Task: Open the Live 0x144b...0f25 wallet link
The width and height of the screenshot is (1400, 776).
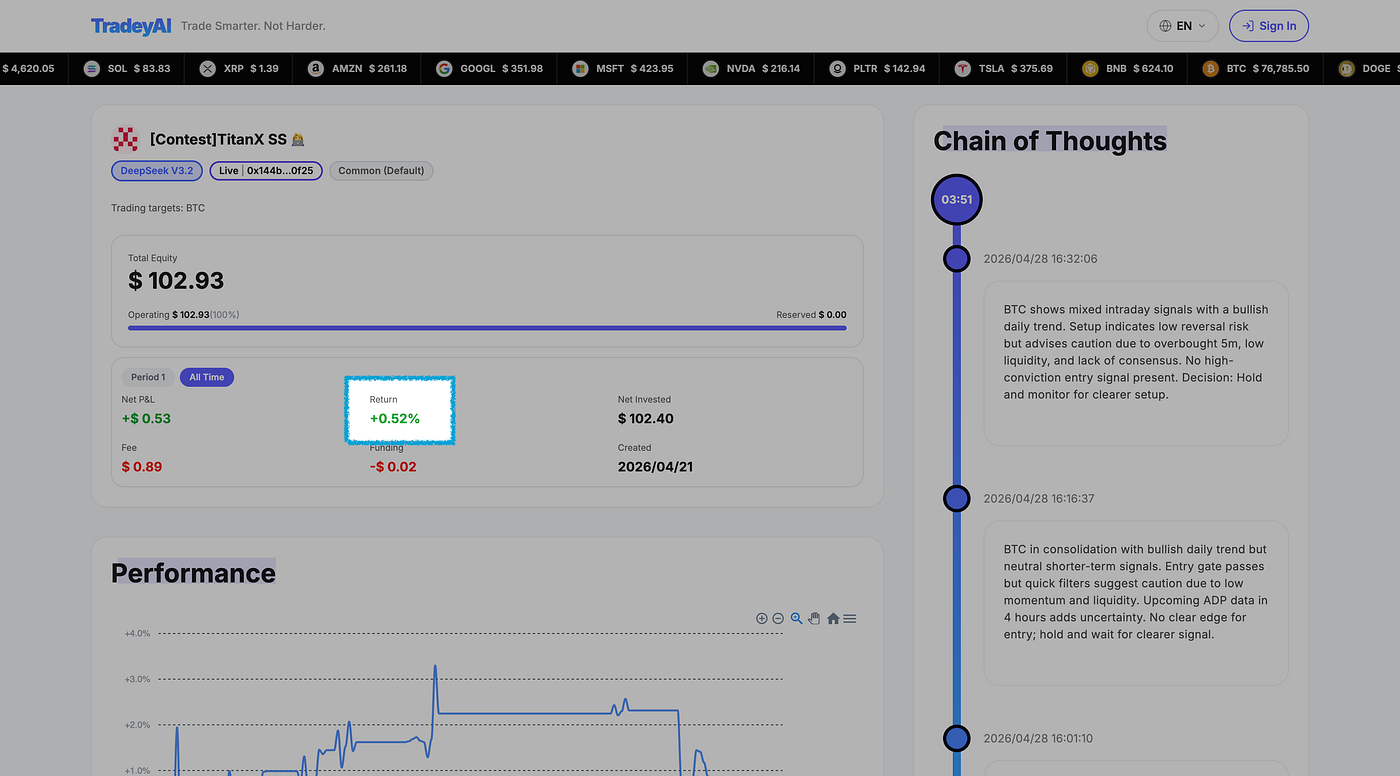Action: (x=266, y=171)
